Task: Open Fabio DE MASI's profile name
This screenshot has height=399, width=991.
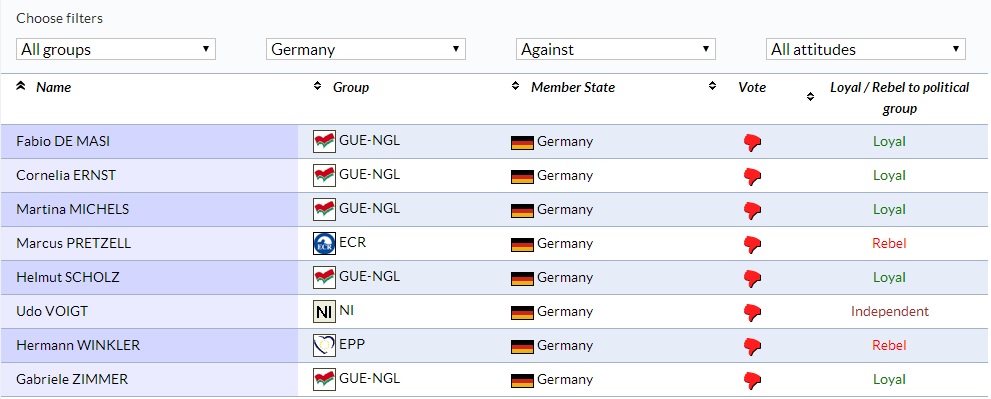Action: [x=63, y=142]
